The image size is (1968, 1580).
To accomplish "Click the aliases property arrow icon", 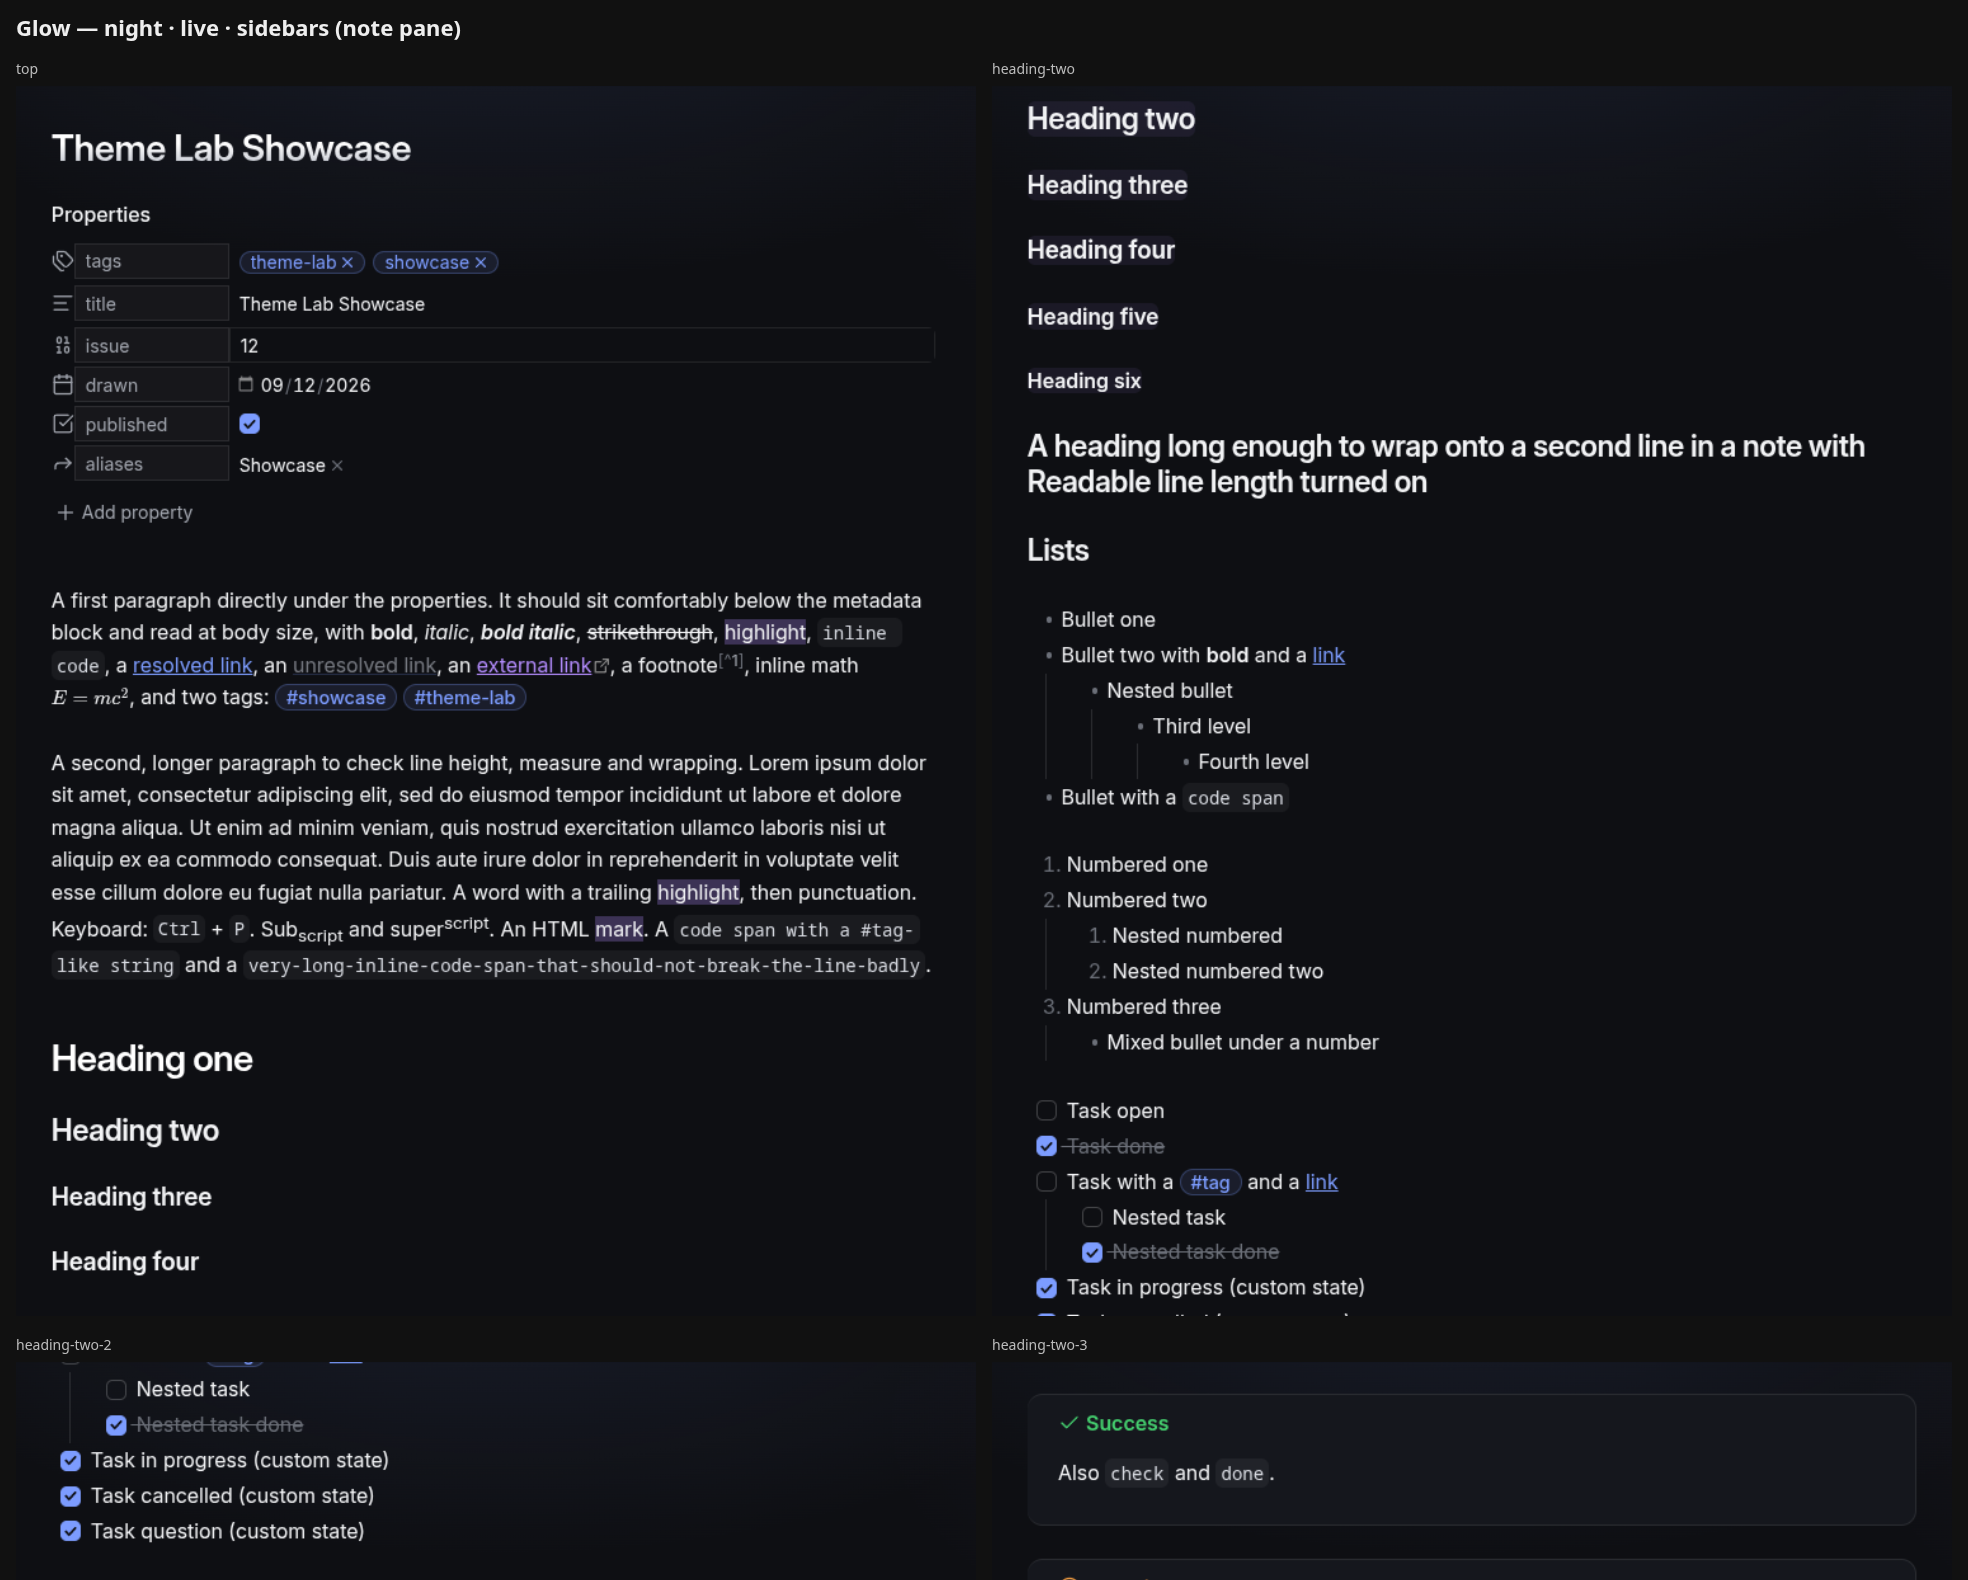I will (62, 464).
